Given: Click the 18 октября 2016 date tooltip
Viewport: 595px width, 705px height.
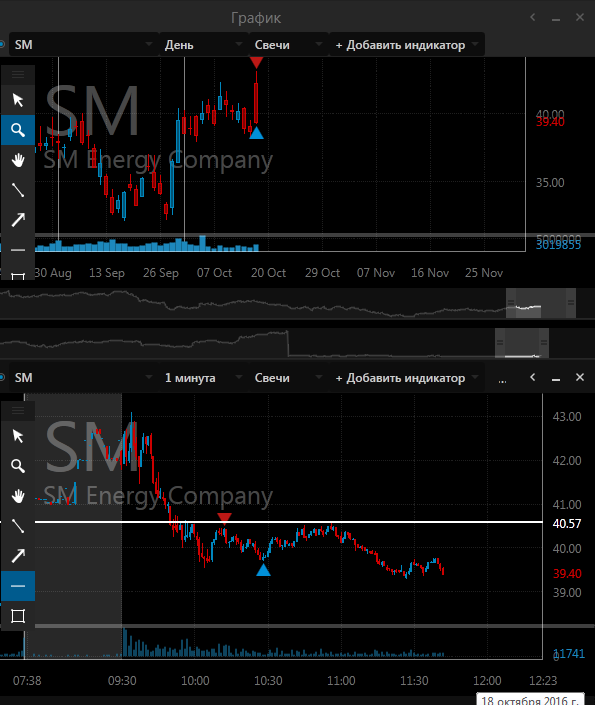Looking at the screenshot, I should [x=530, y=699].
